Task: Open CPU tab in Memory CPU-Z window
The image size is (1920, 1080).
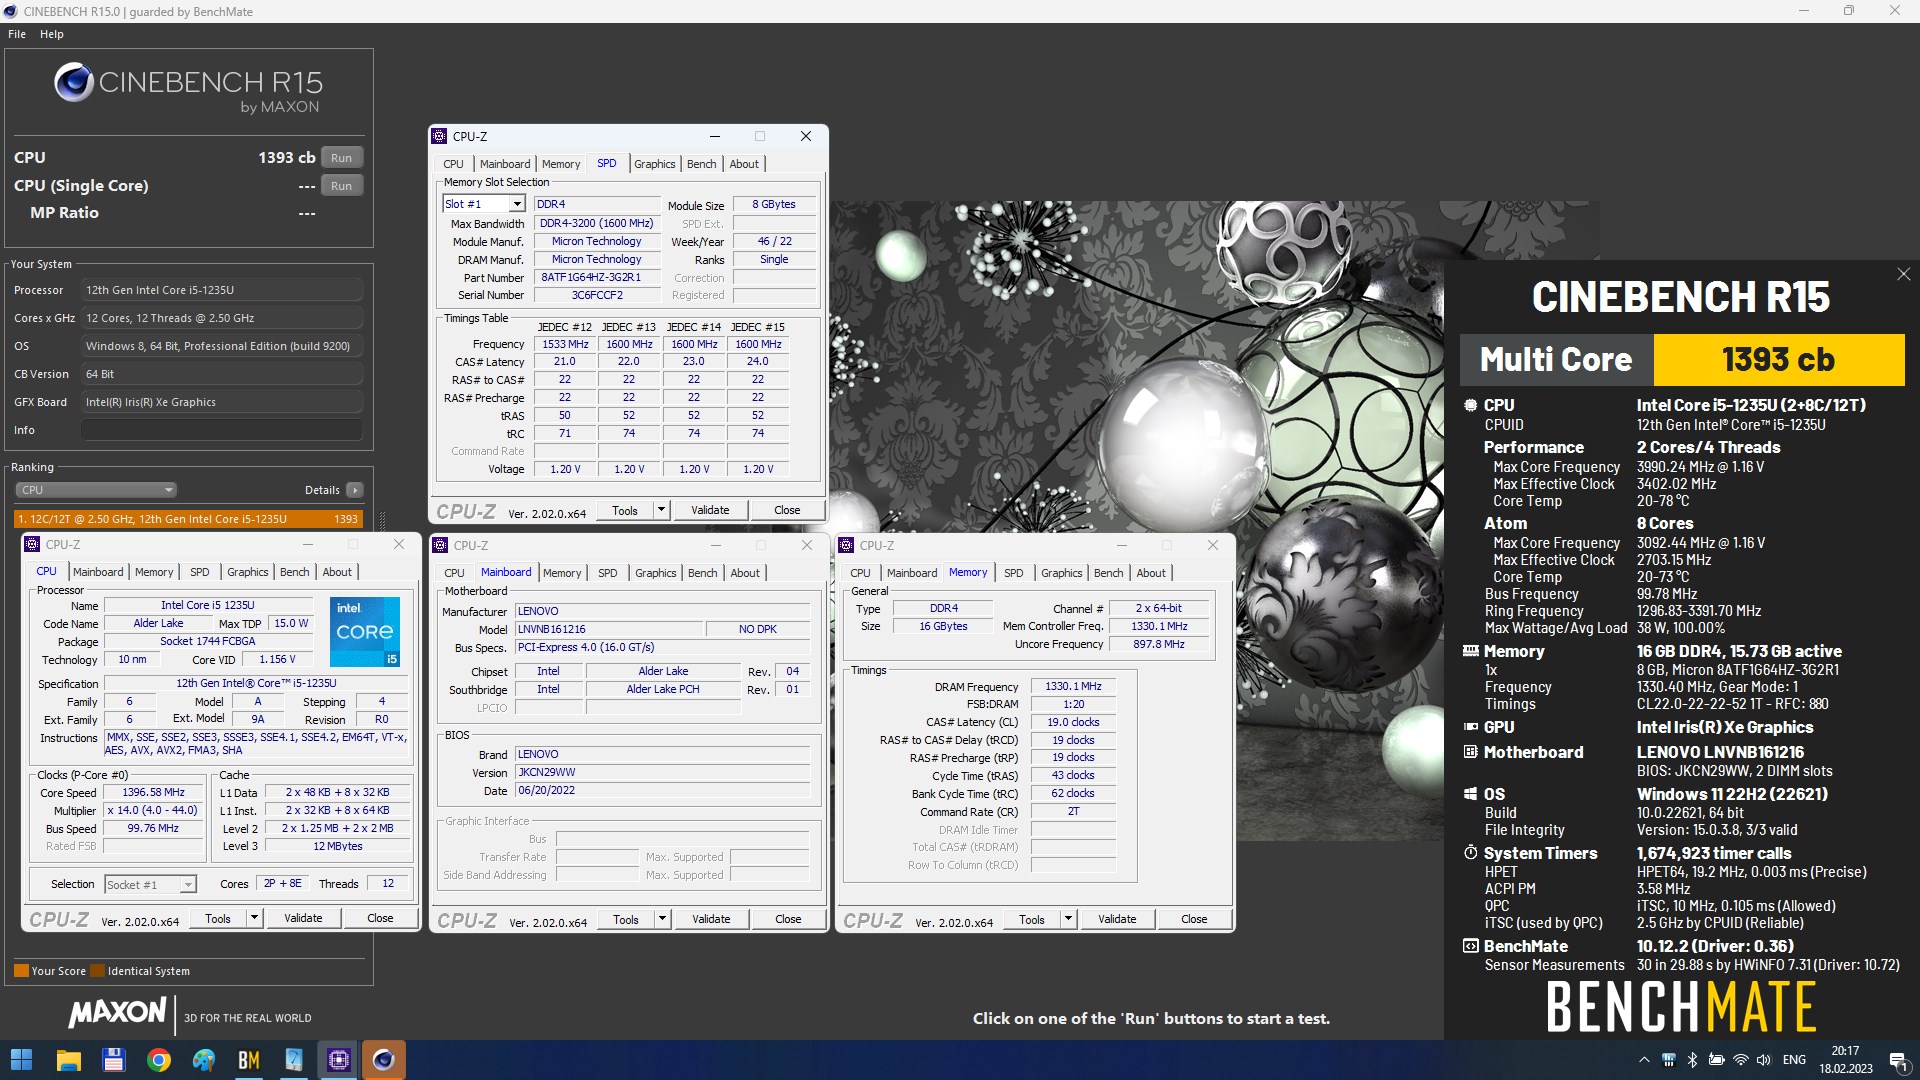Action: 860,573
